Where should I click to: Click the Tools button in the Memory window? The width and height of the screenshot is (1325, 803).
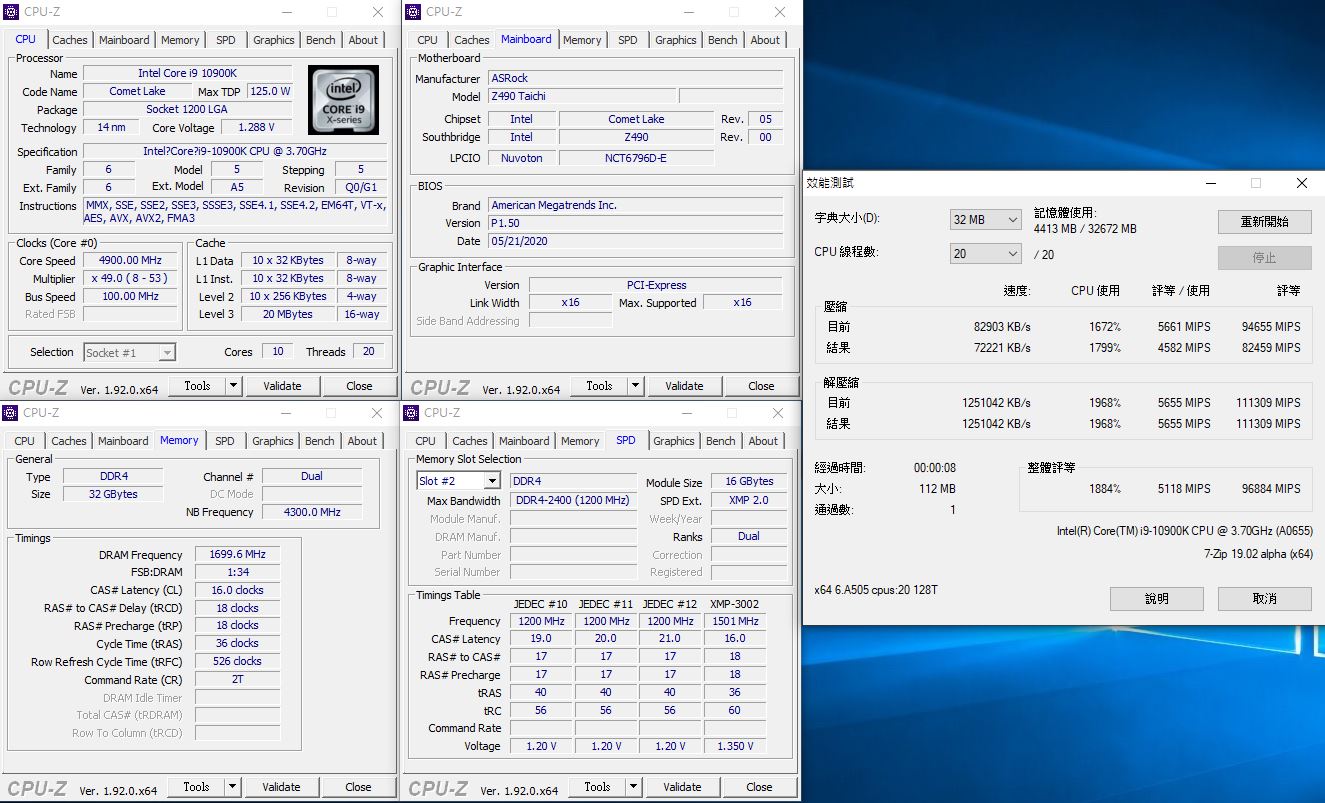196,787
